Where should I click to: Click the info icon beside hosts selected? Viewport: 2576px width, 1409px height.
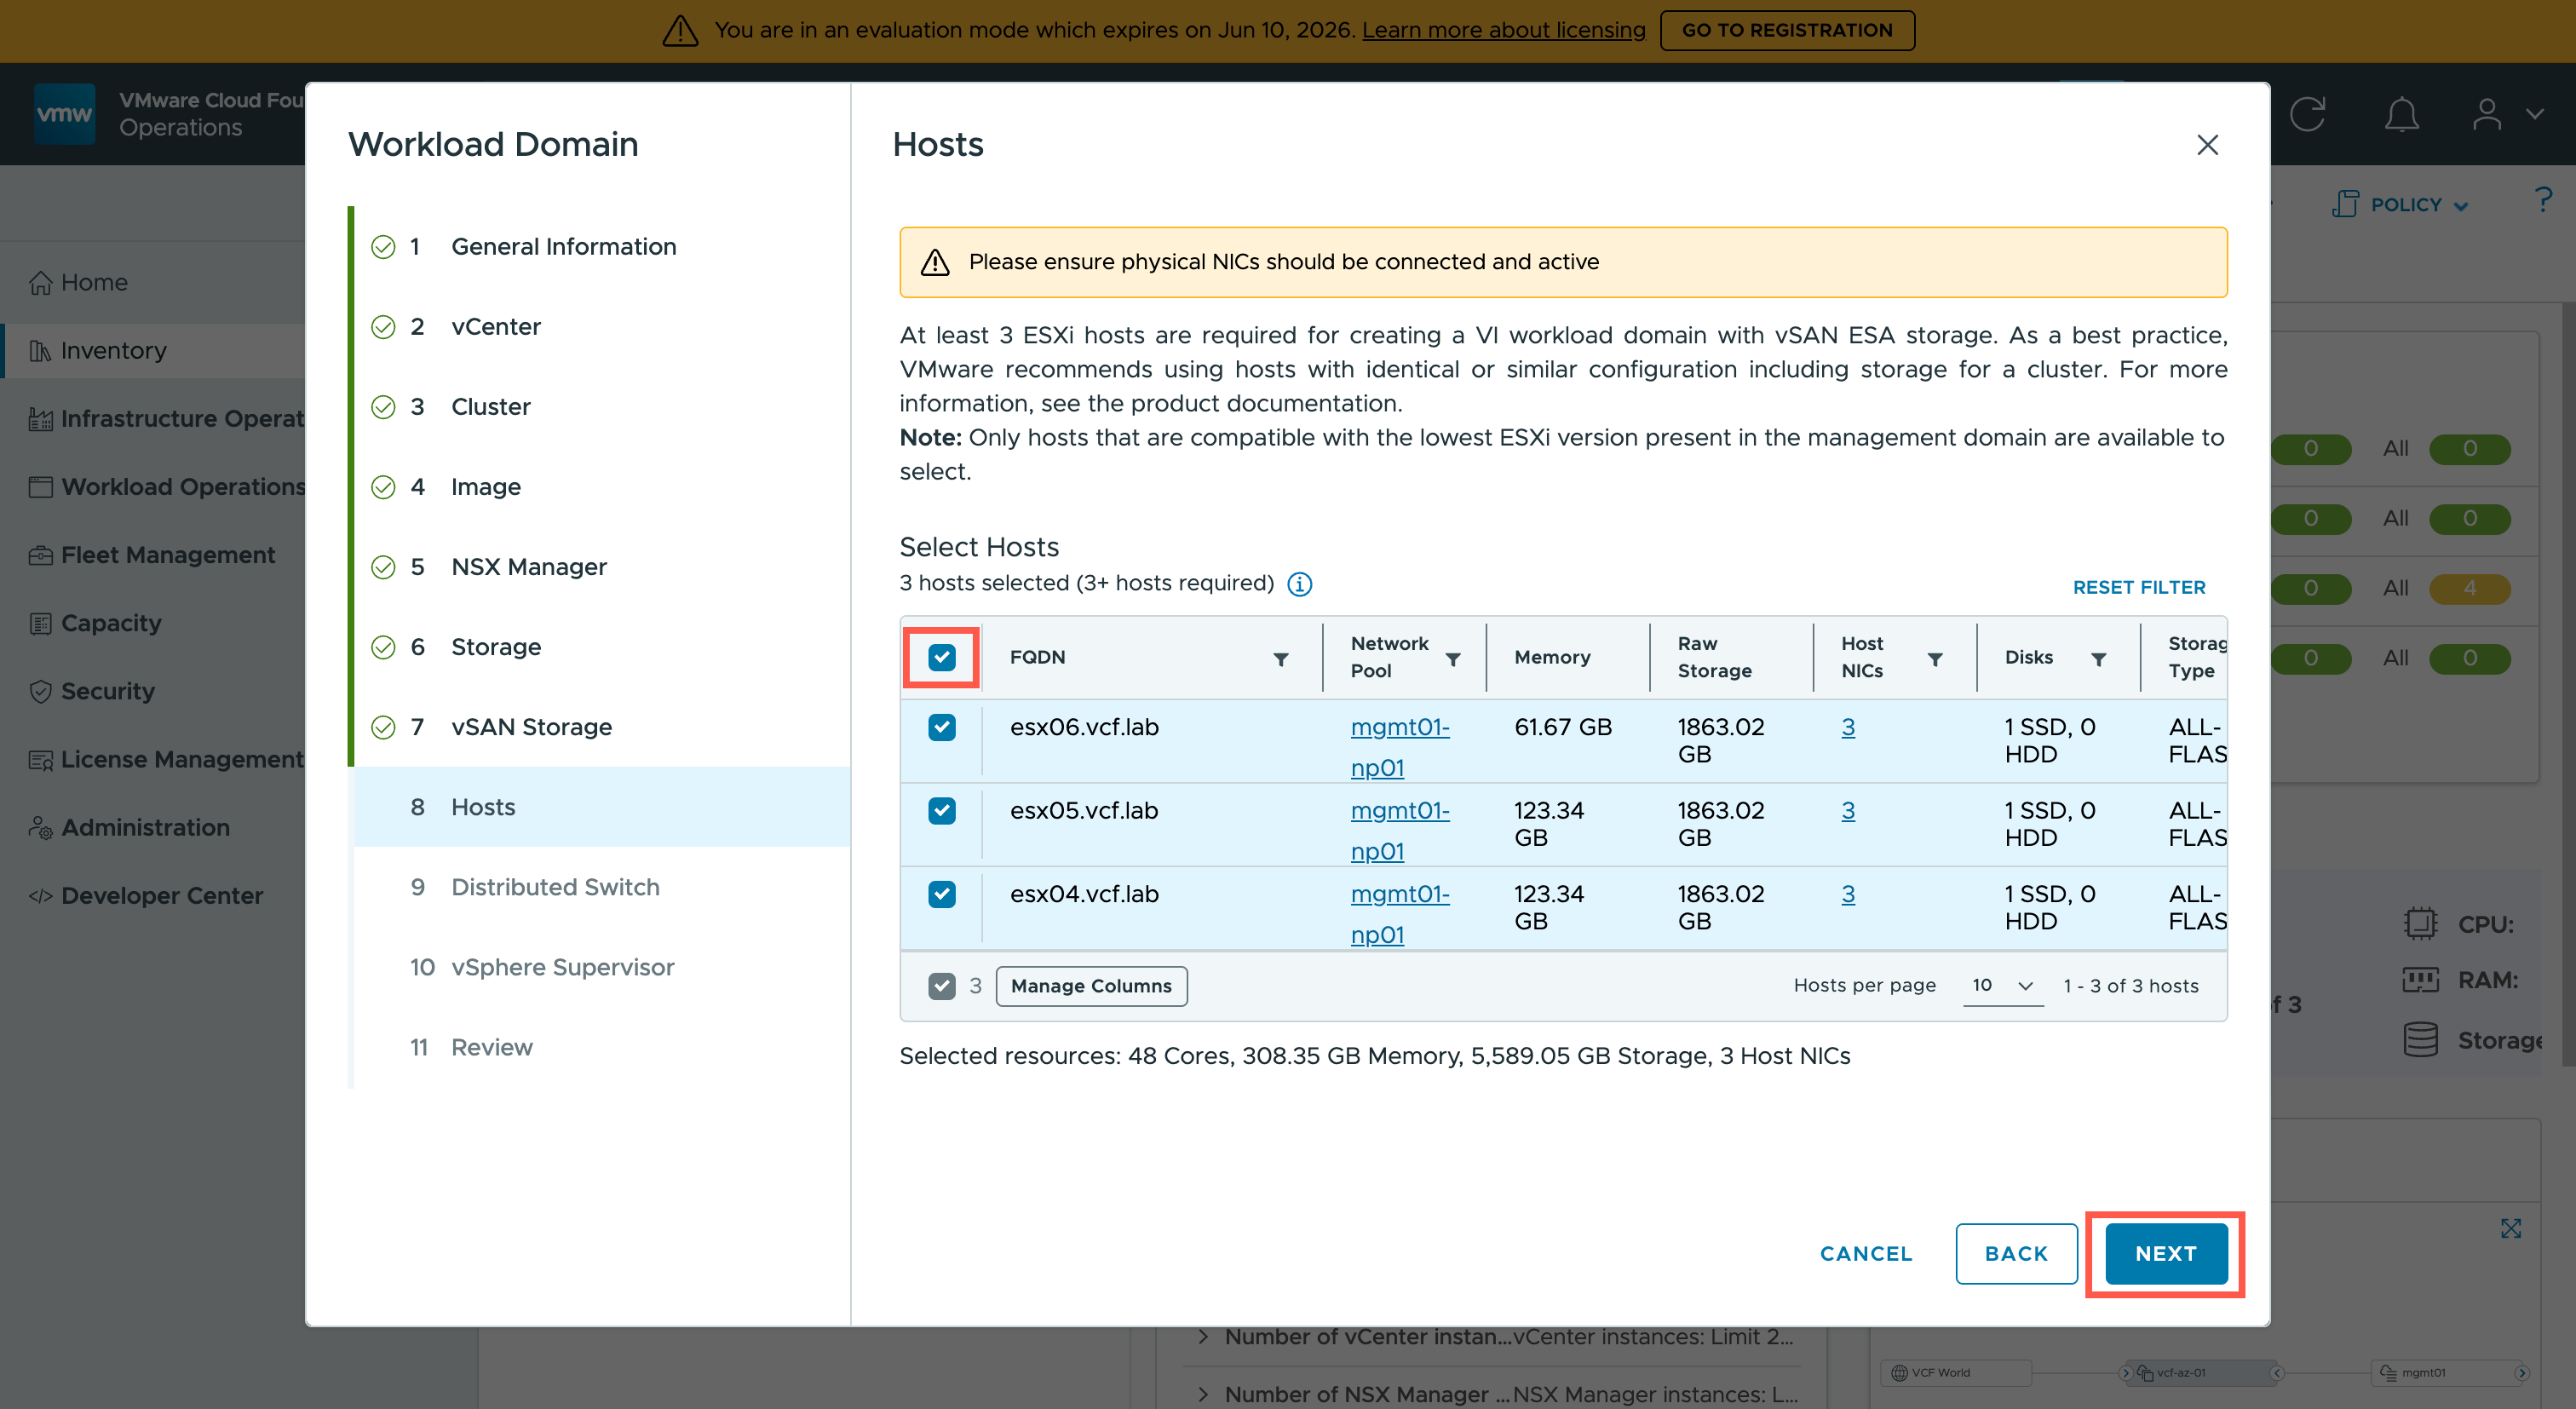1299,584
